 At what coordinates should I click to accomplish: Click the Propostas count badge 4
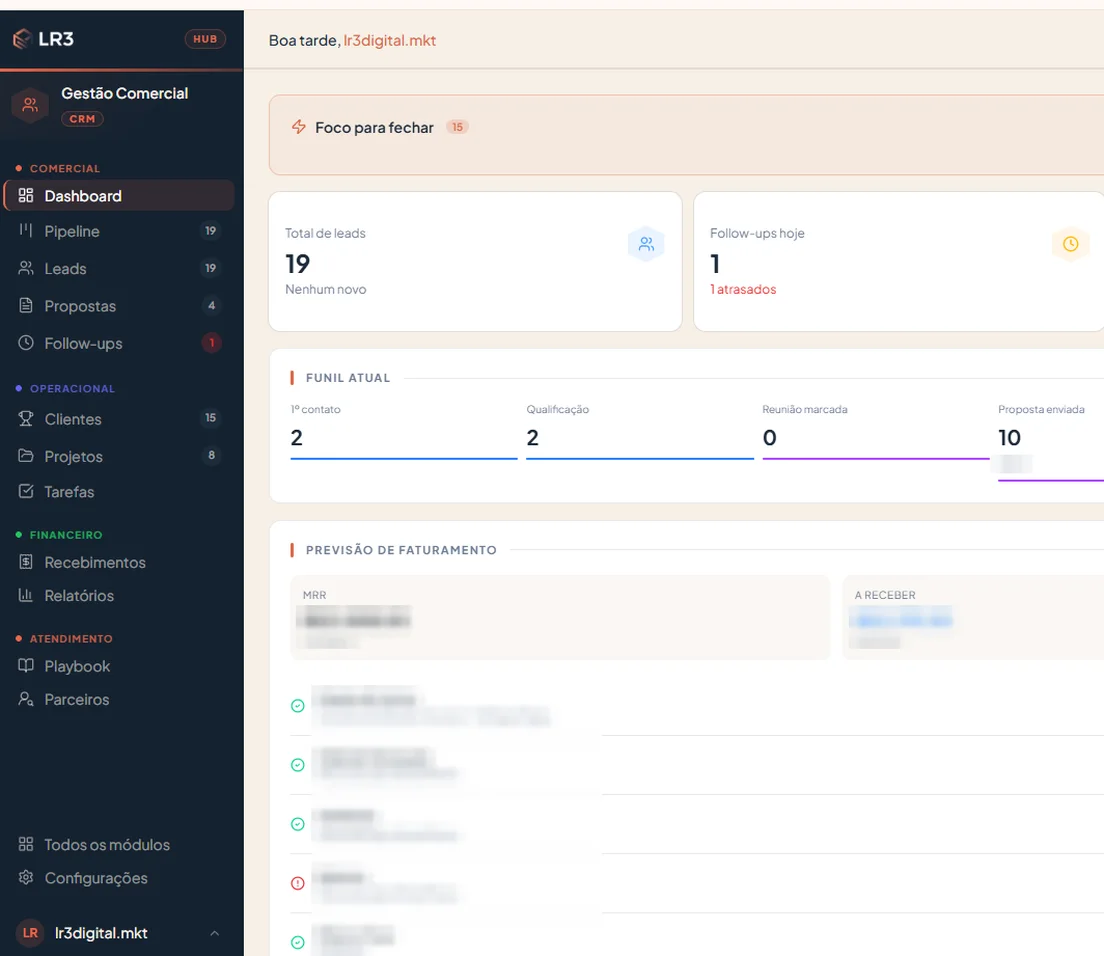[211, 306]
